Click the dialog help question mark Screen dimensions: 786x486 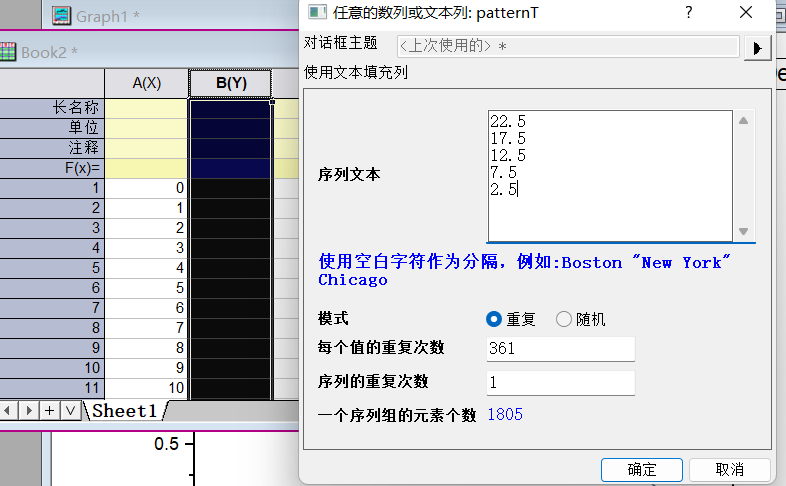(688, 12)
